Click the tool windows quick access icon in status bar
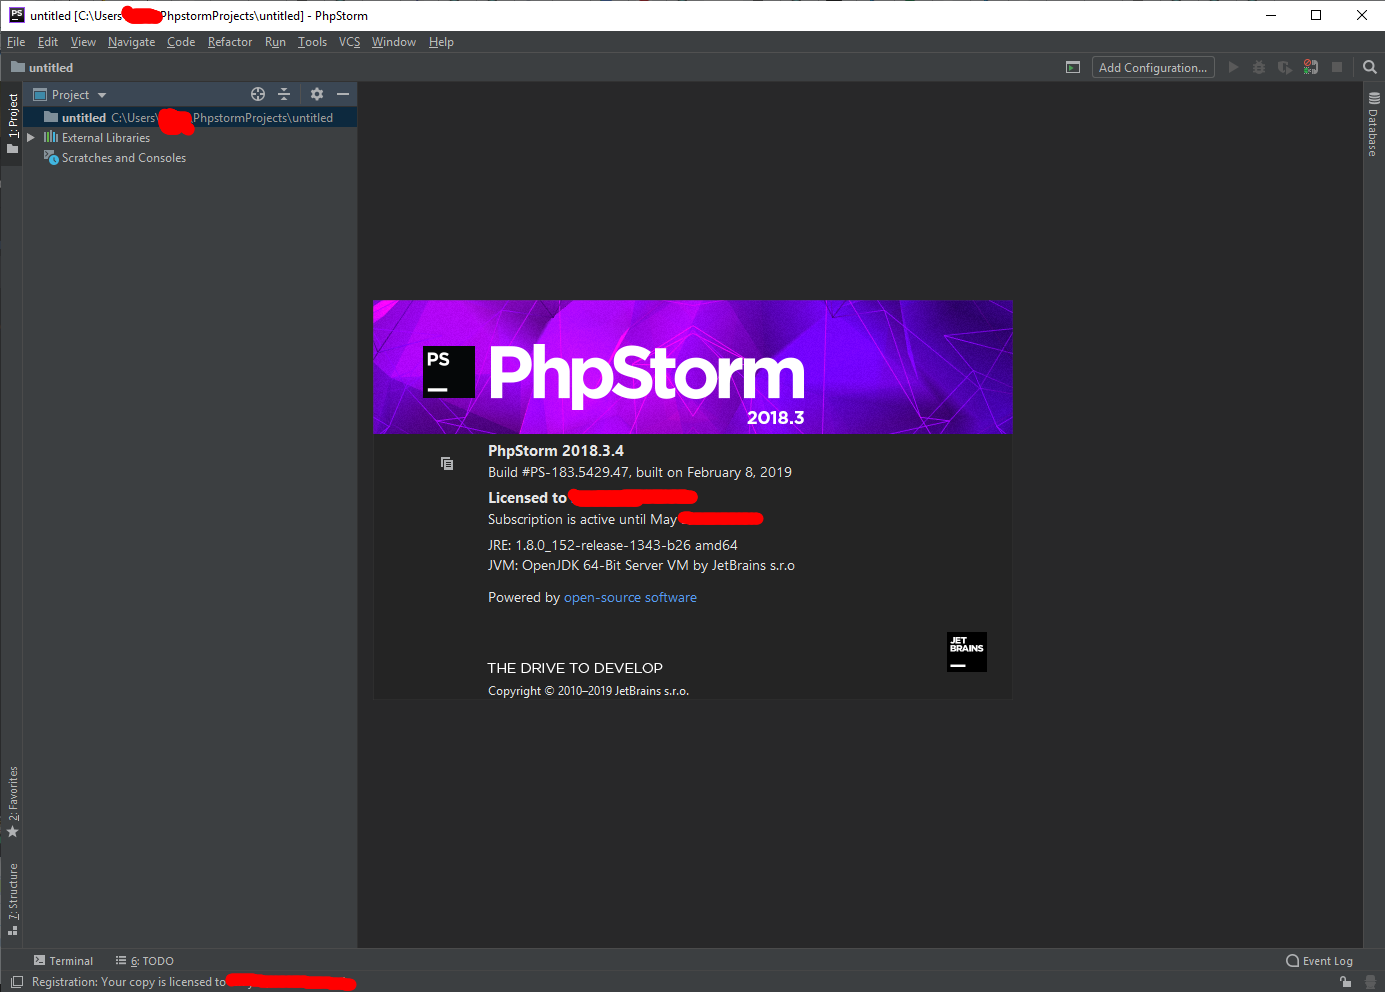Viewport: 1385px width, 992px height. (16, 982)
